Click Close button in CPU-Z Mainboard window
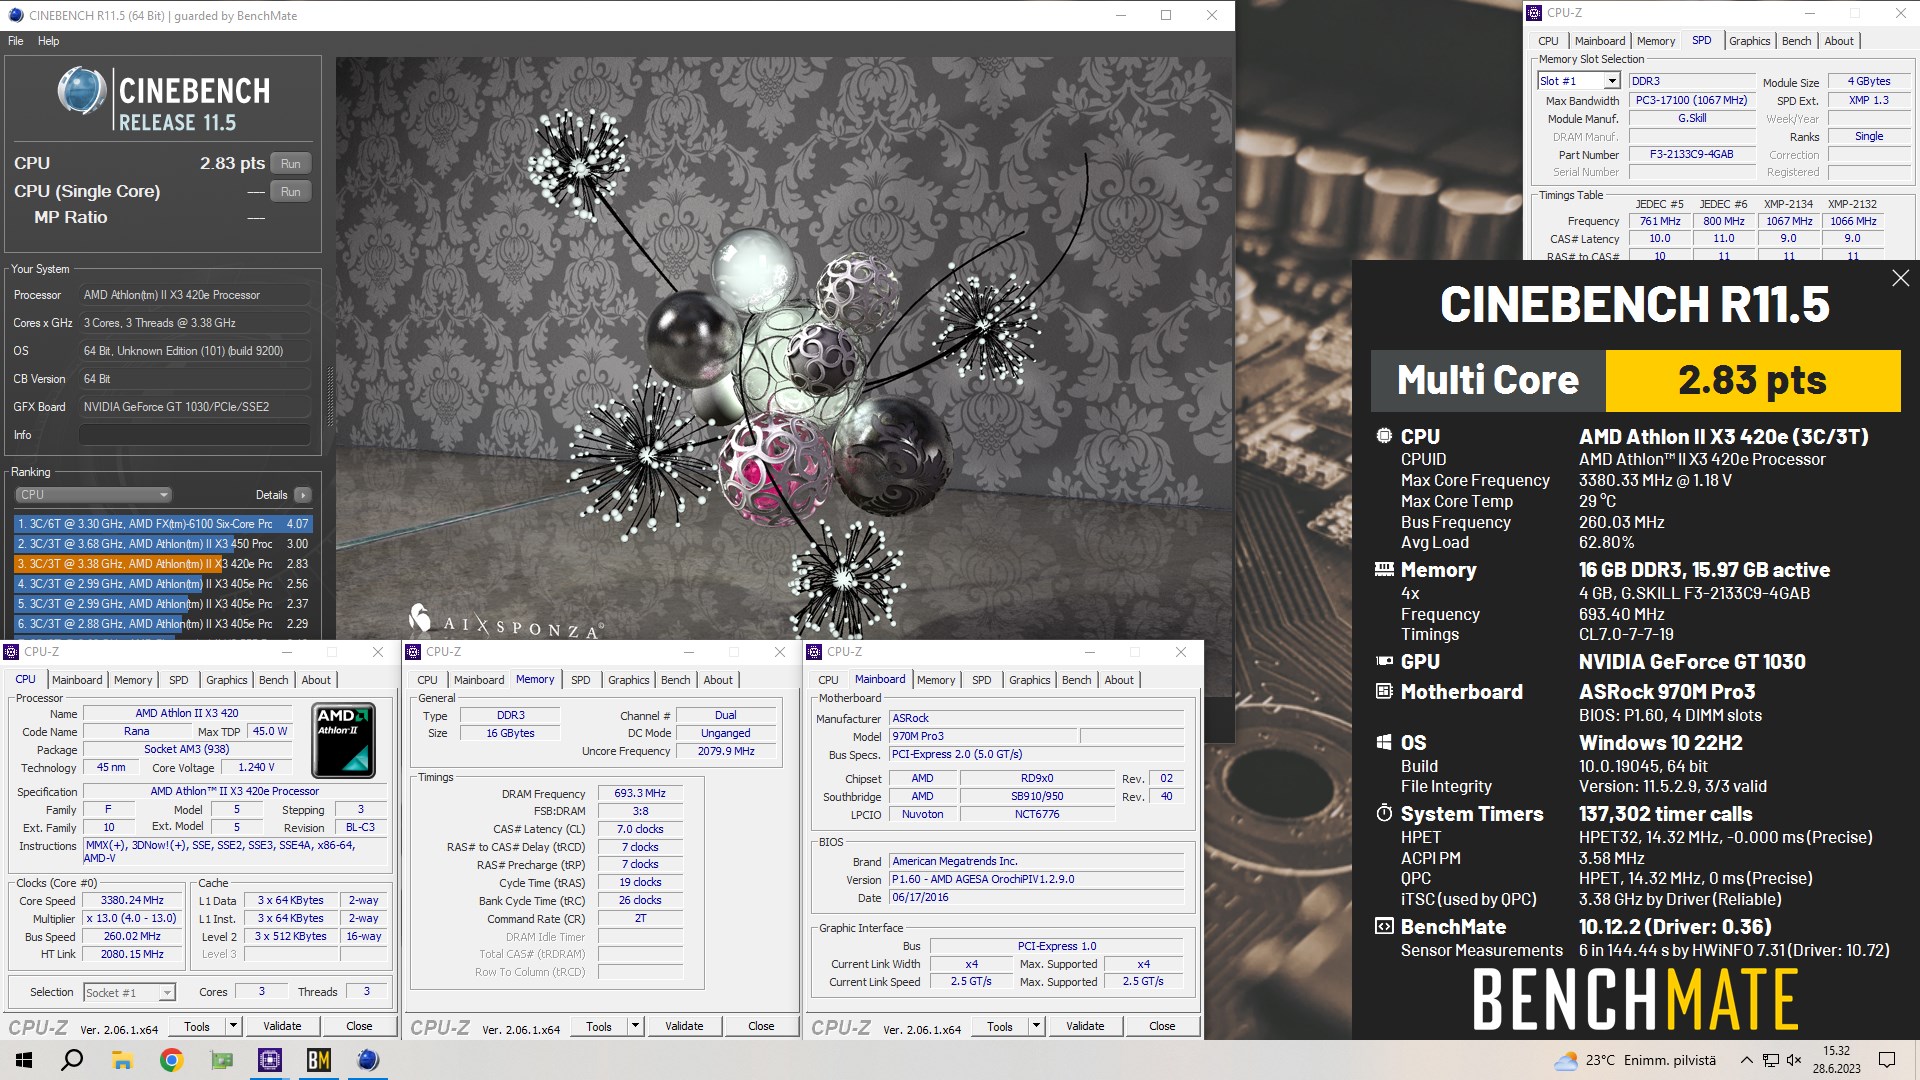 [1162, 1026]
